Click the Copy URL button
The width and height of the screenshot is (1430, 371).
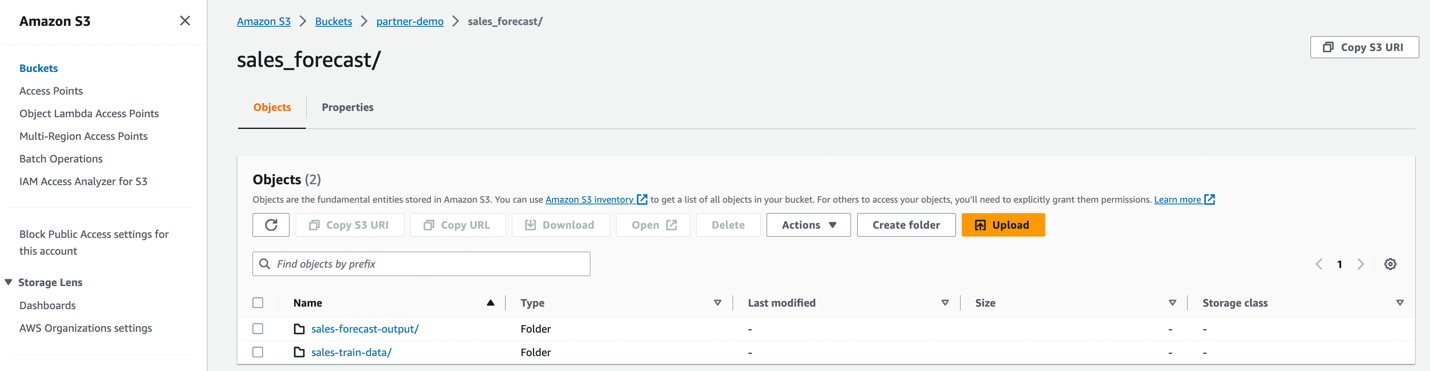pyautogui.click(x=457, y=225)
